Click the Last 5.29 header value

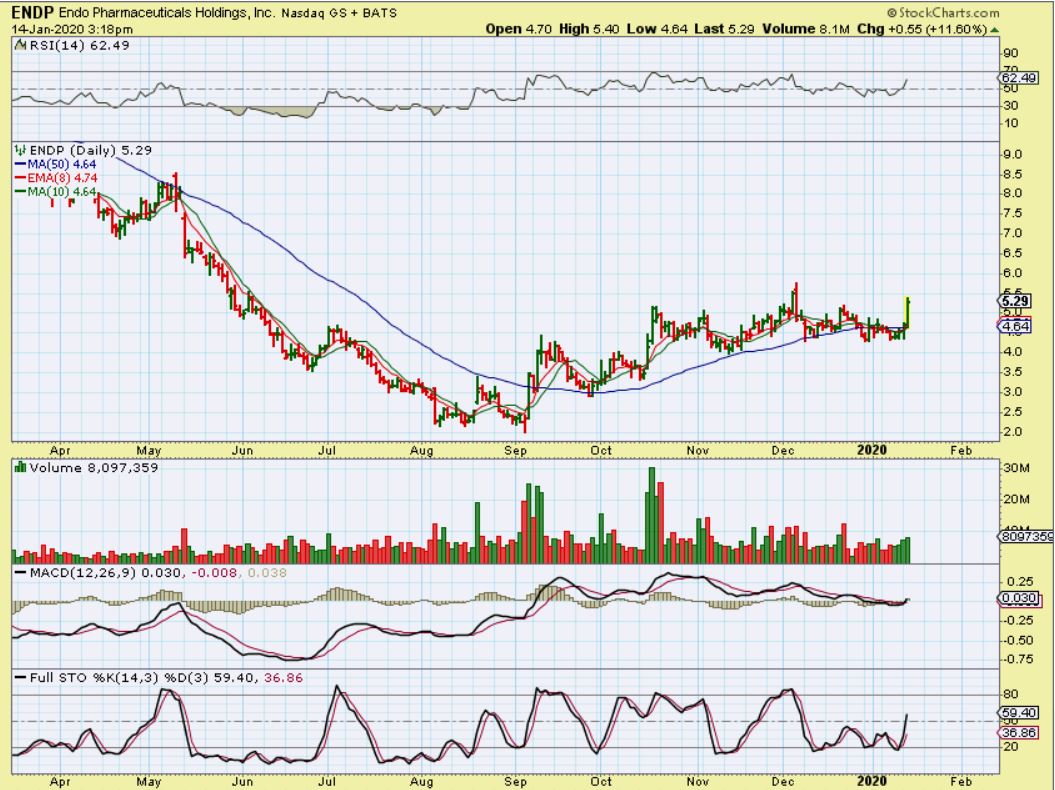point(724,29)
